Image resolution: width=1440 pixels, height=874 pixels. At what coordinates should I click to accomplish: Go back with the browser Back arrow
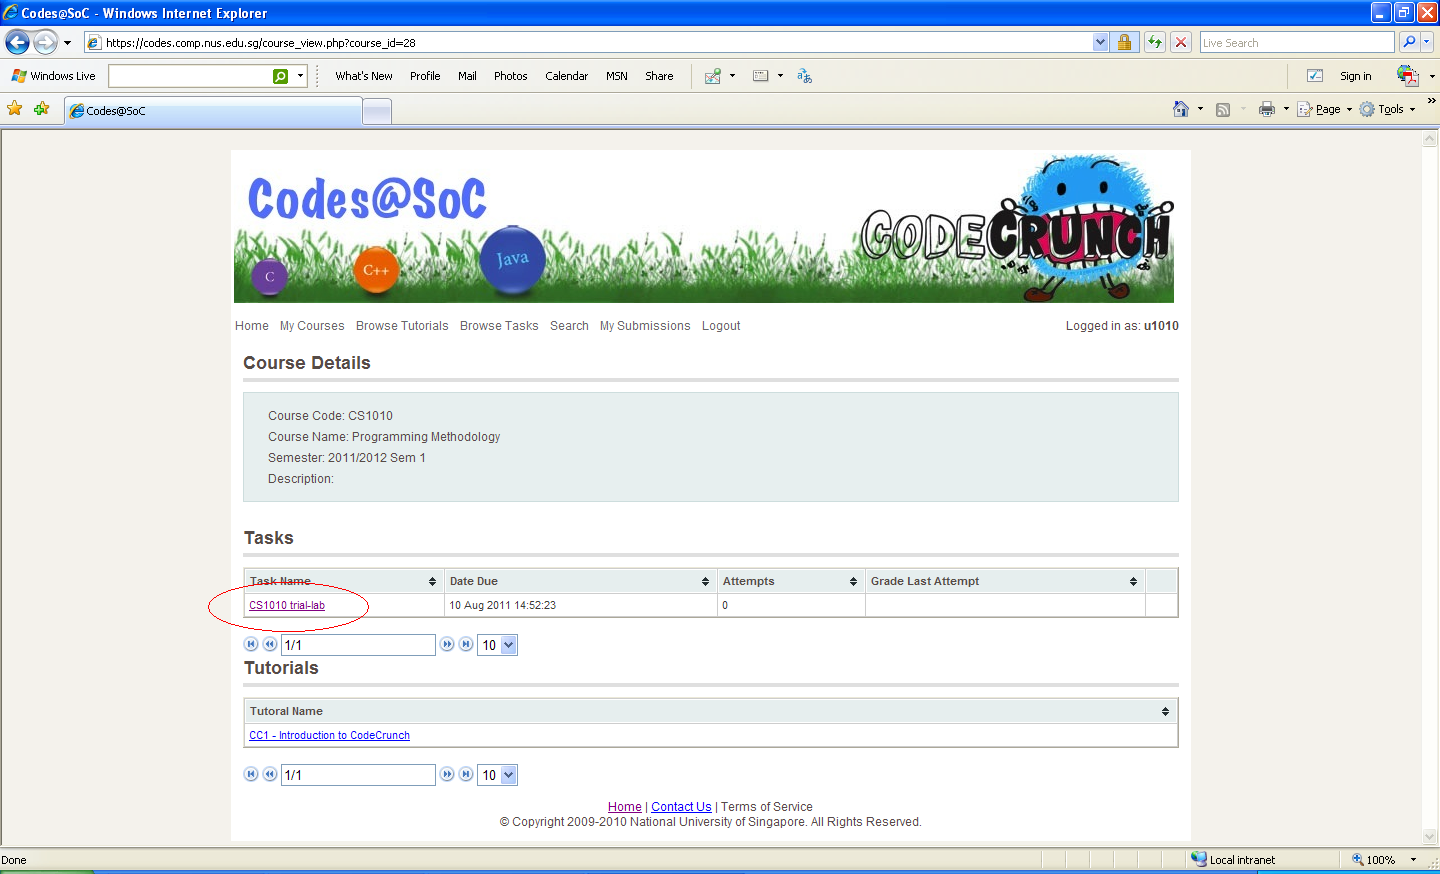tap(17, 42)
